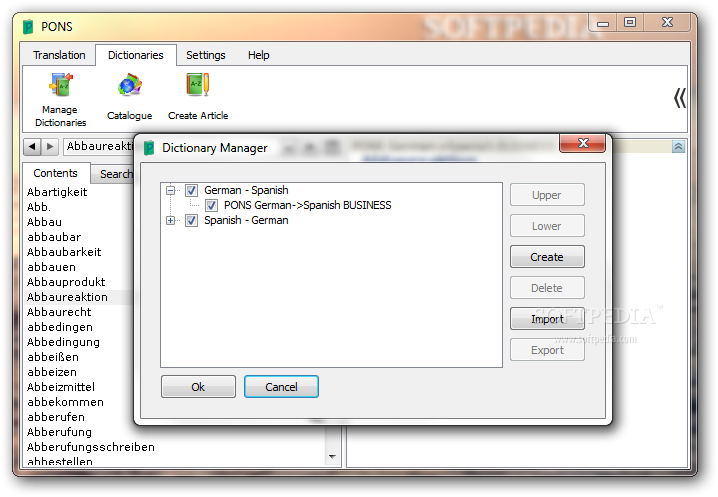Click the Import button

pos(547,319)
